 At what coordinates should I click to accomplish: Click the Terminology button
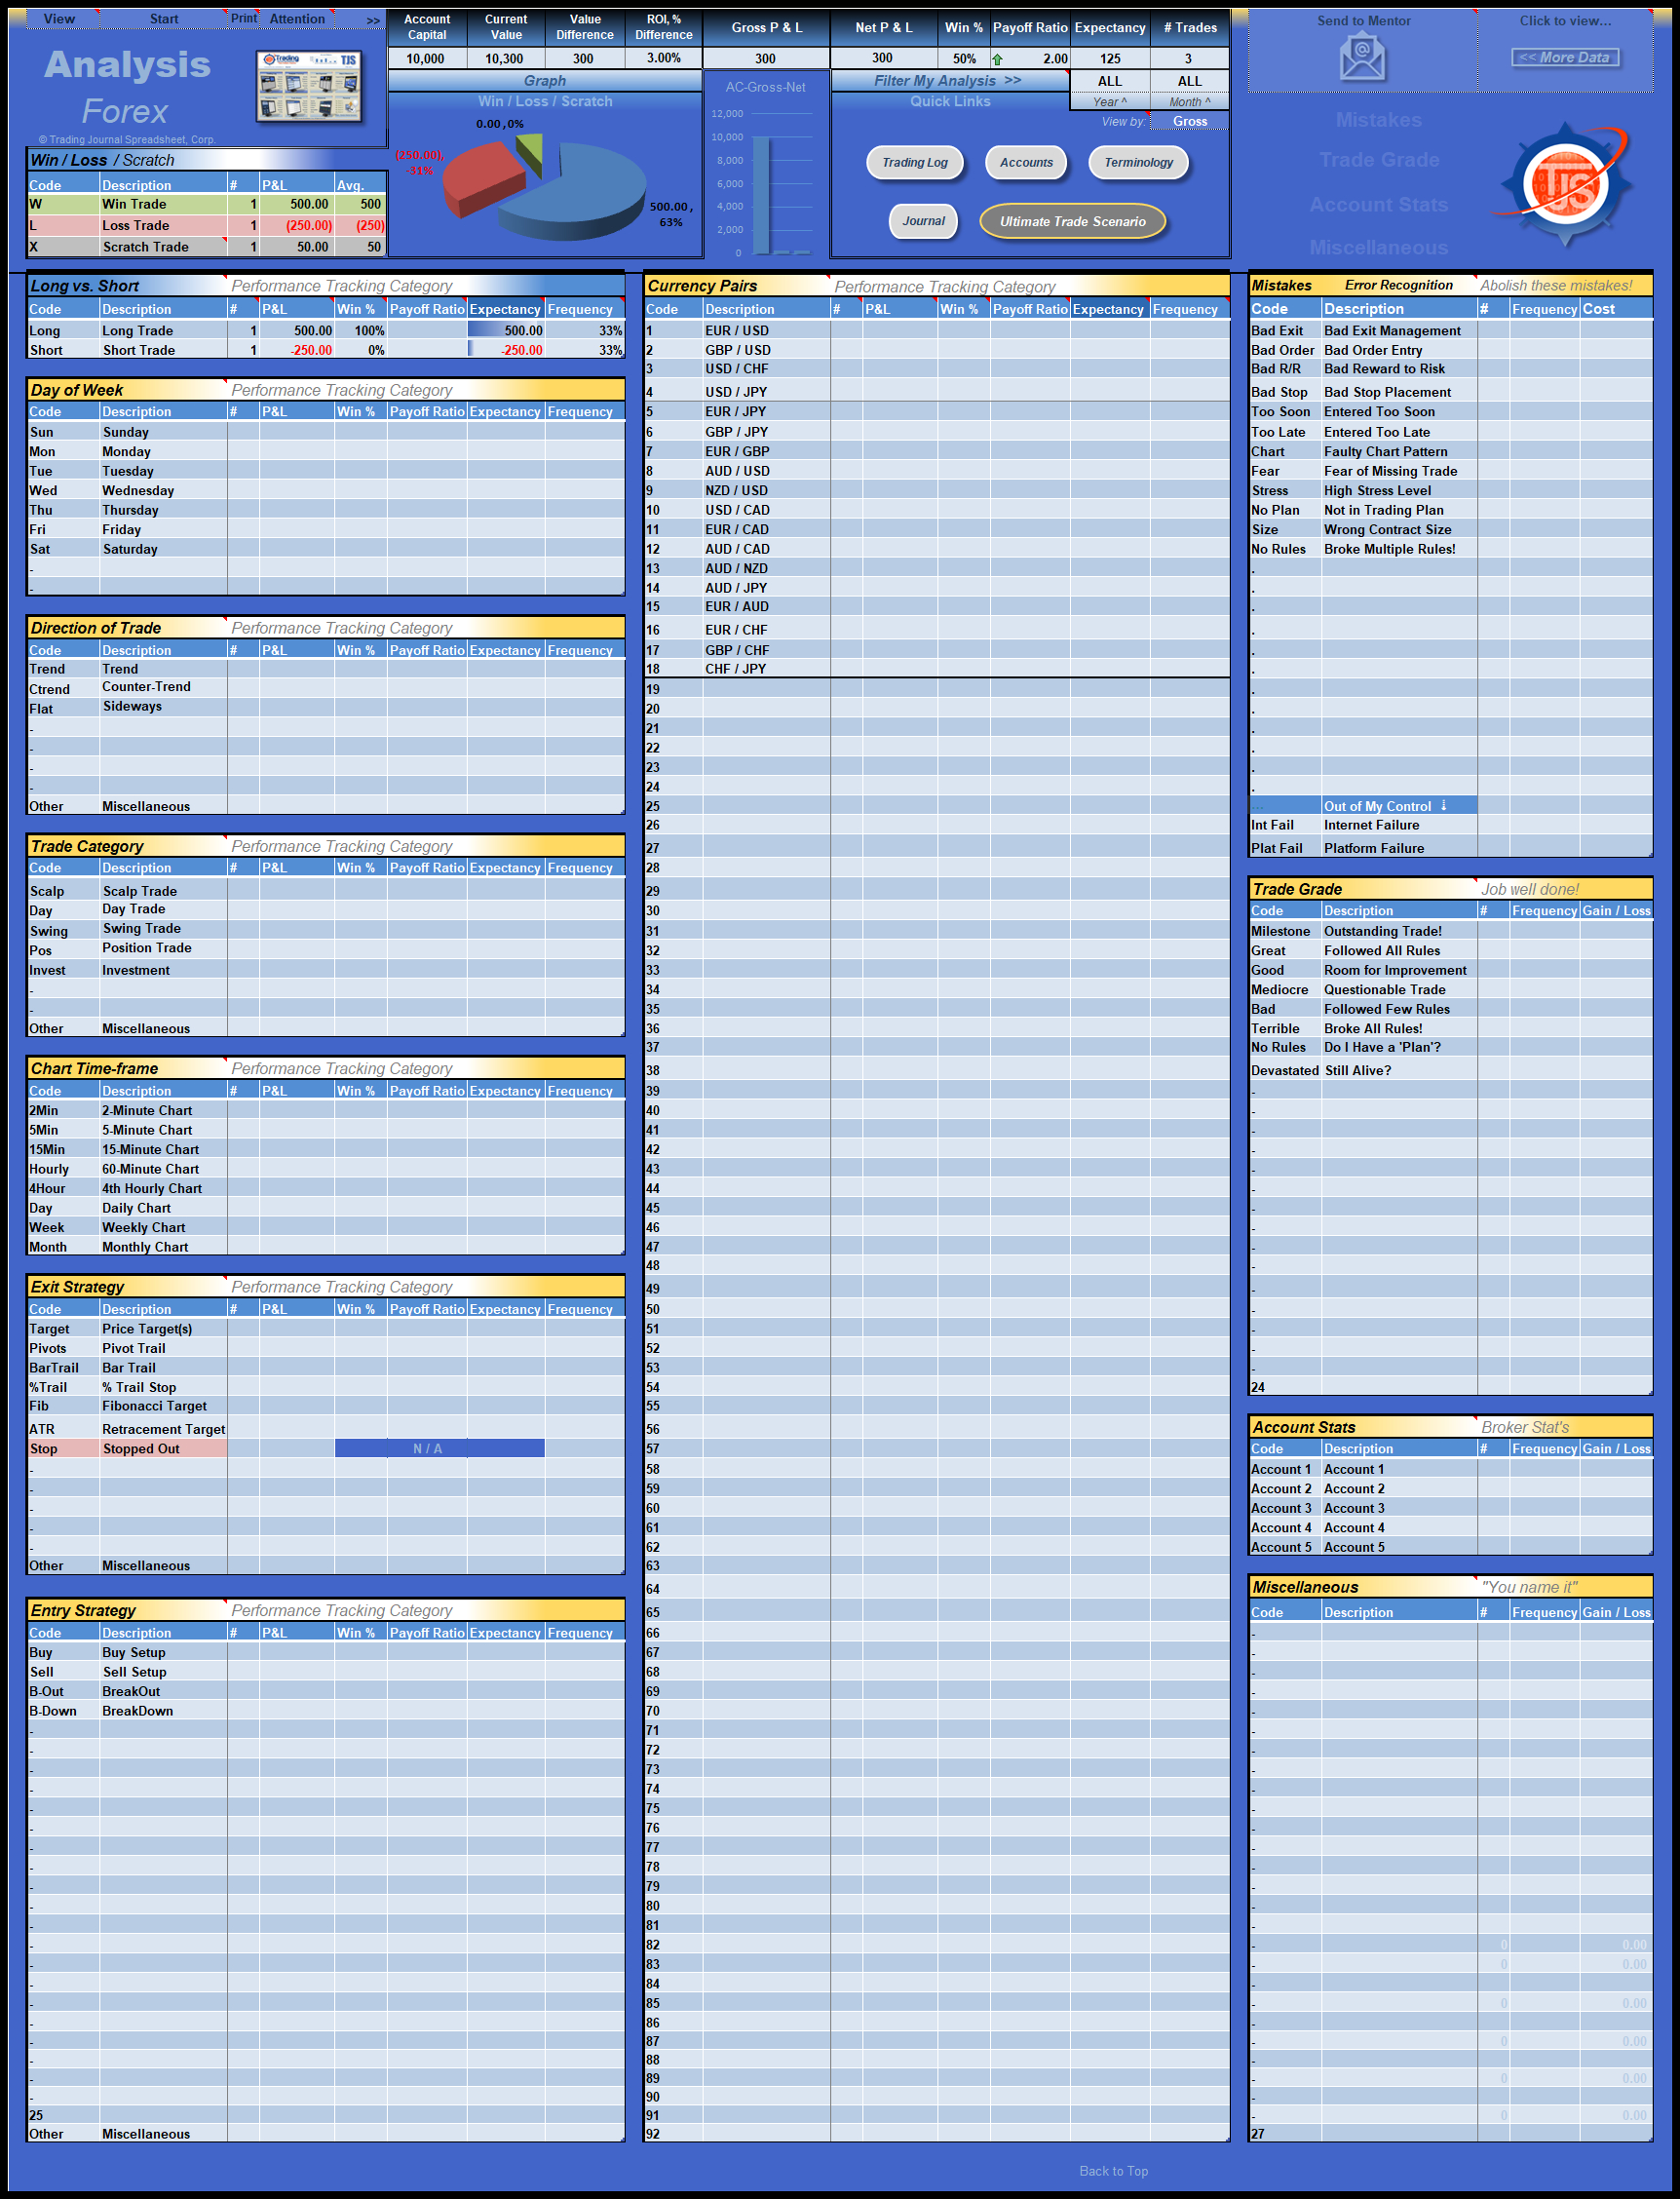pyautogui.click(x=1138, y=162)
